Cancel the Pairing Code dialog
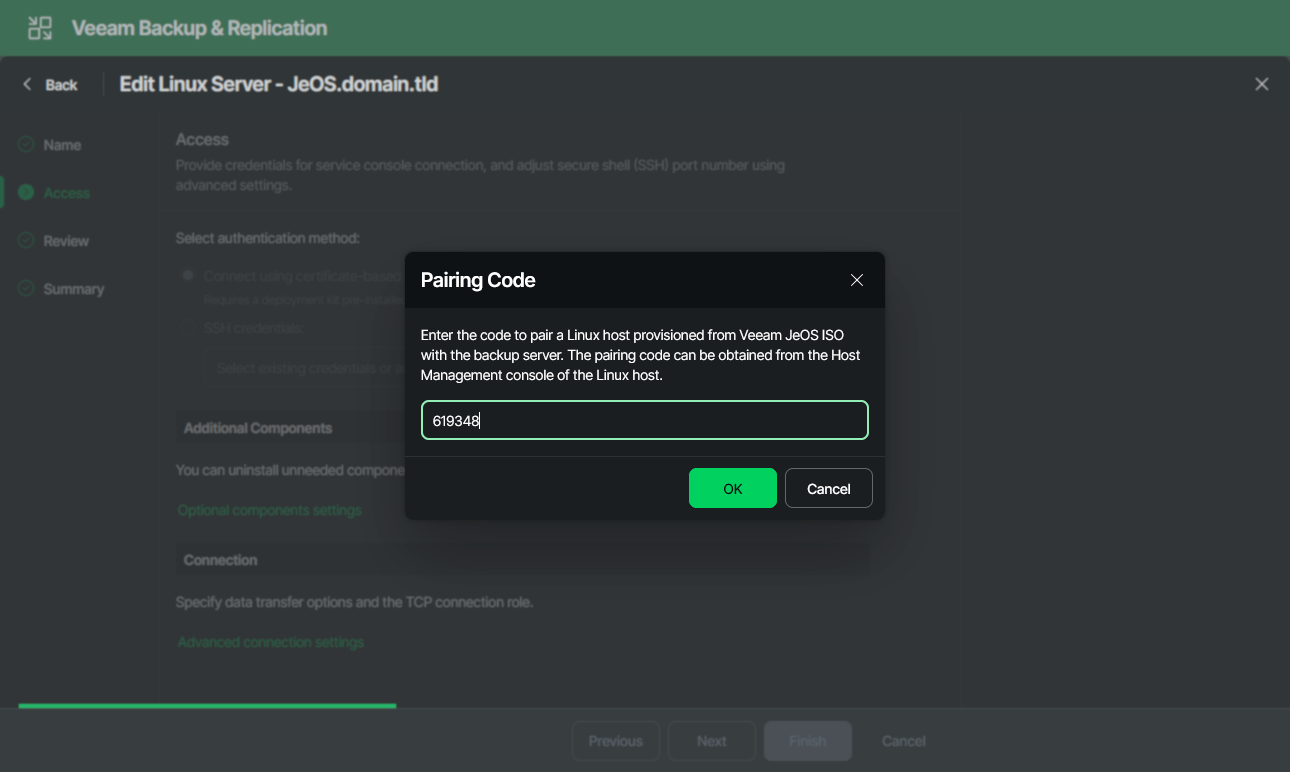1290x772 pixels. (828, 488)
